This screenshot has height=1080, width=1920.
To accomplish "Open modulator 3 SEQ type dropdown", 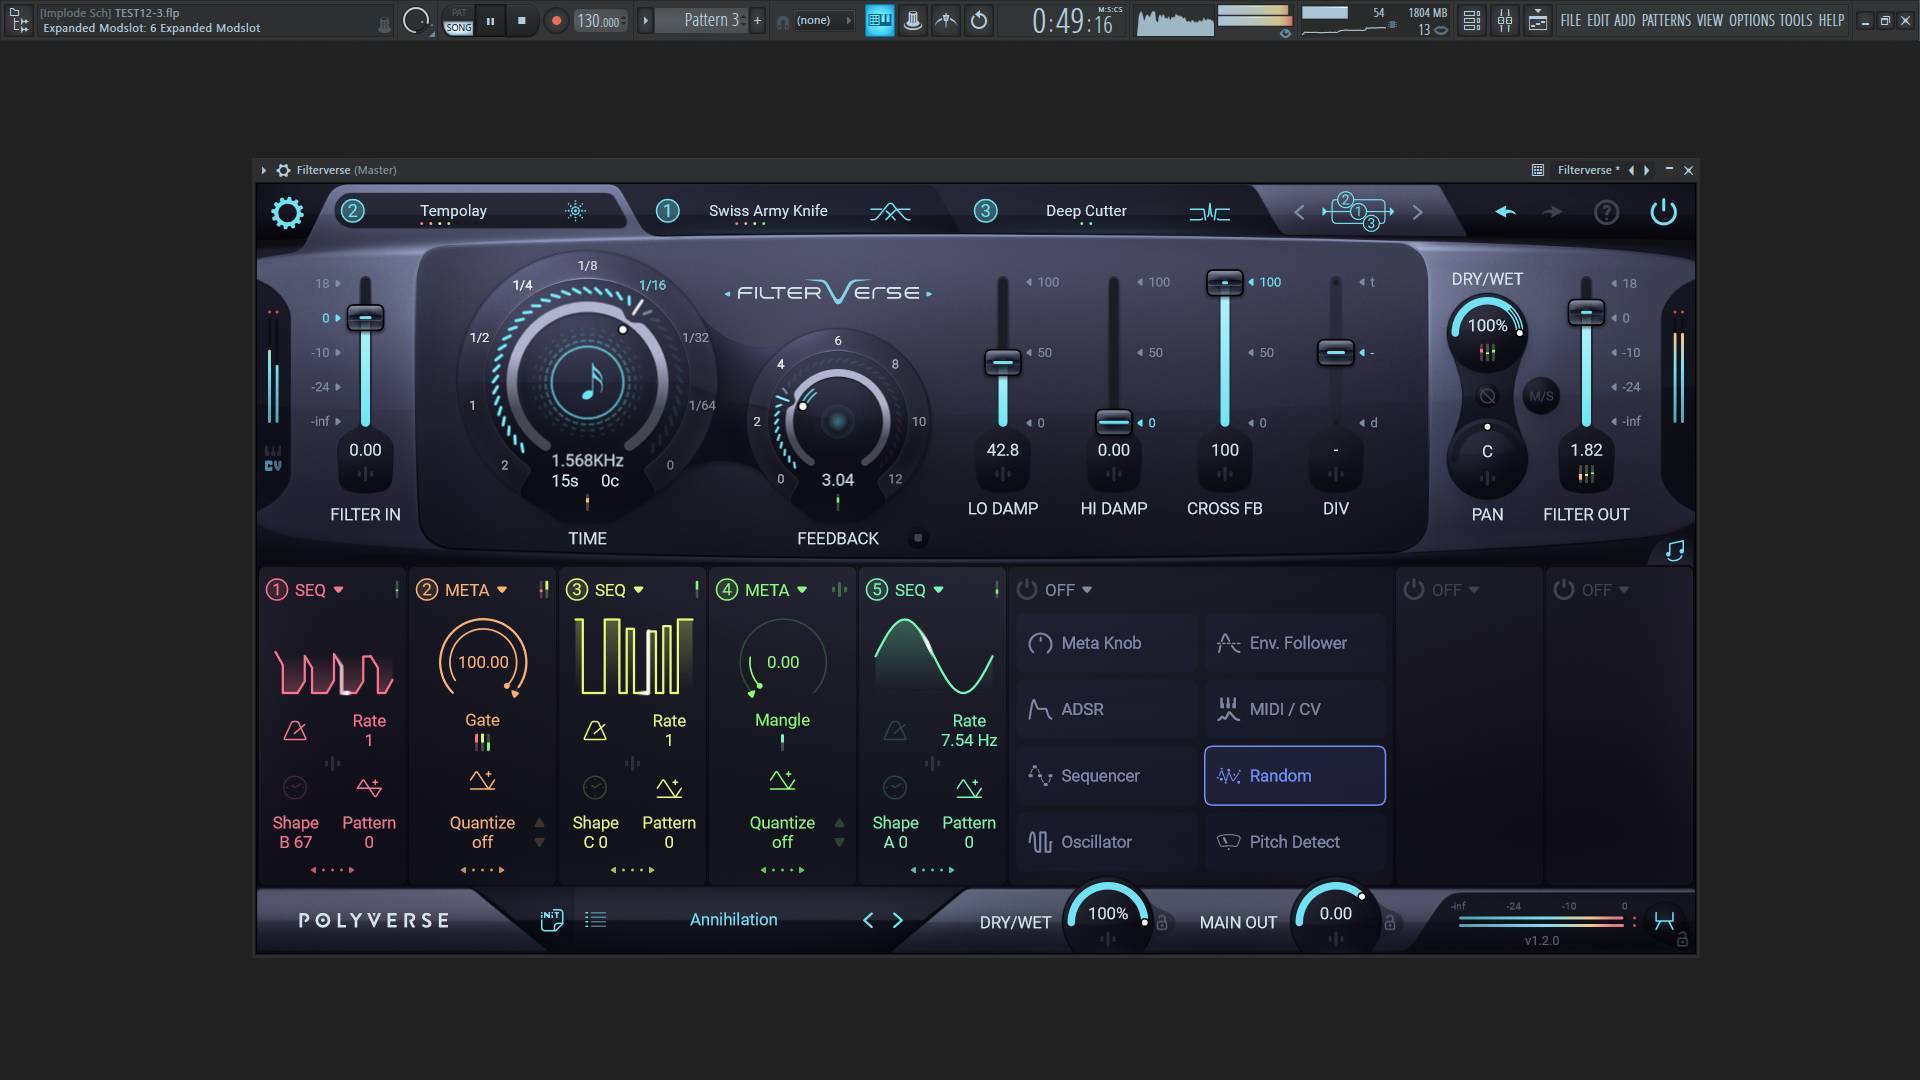I will pyautogui.click(x=639, y=590).
